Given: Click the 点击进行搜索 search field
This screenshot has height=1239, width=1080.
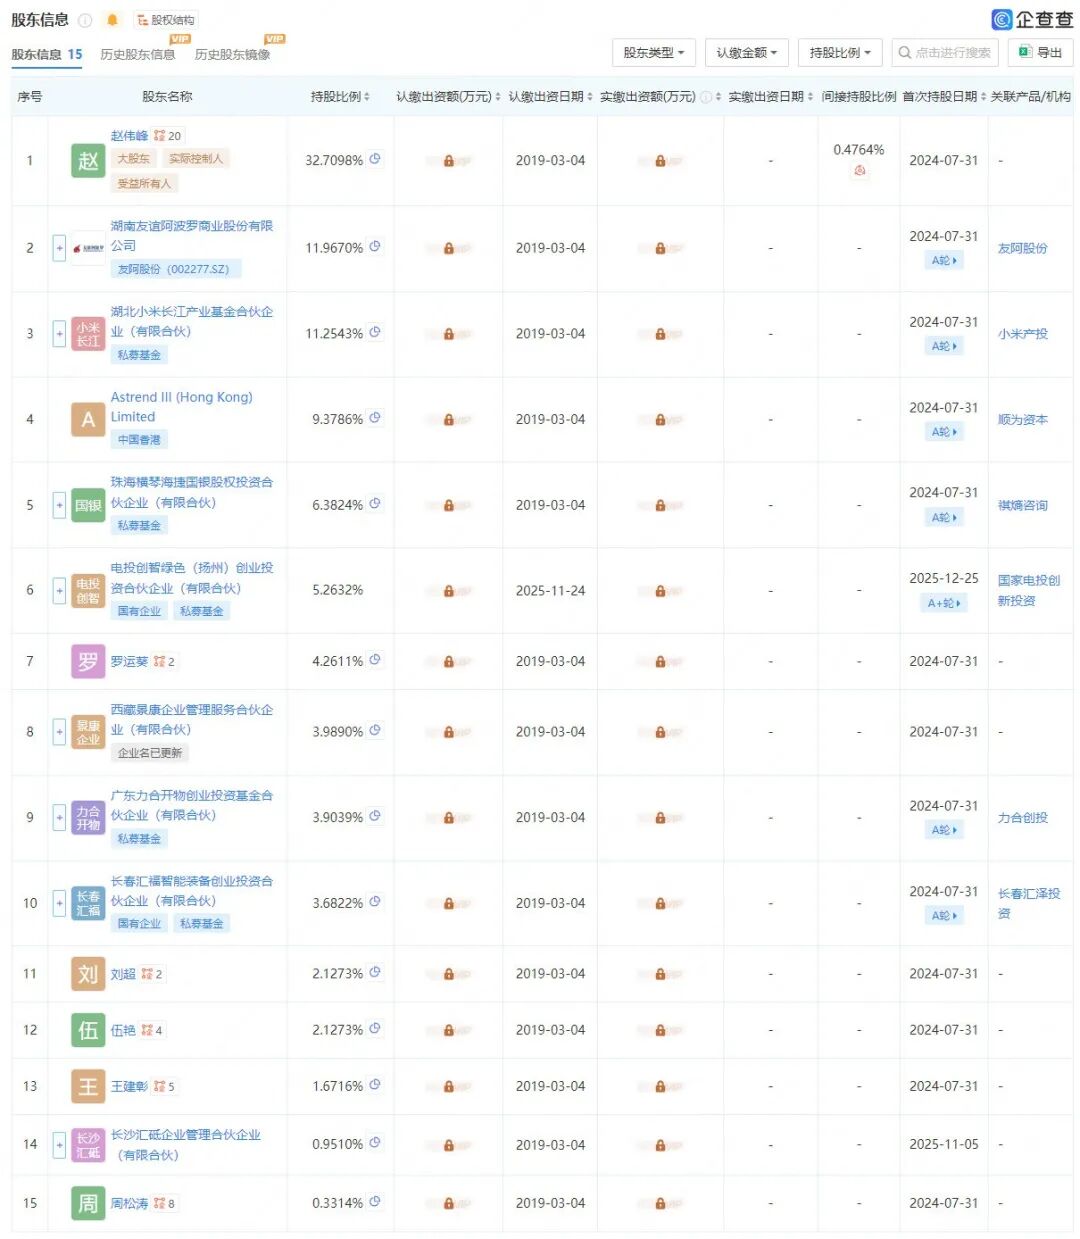Looking at the screenshot, I should pos(945,53).
